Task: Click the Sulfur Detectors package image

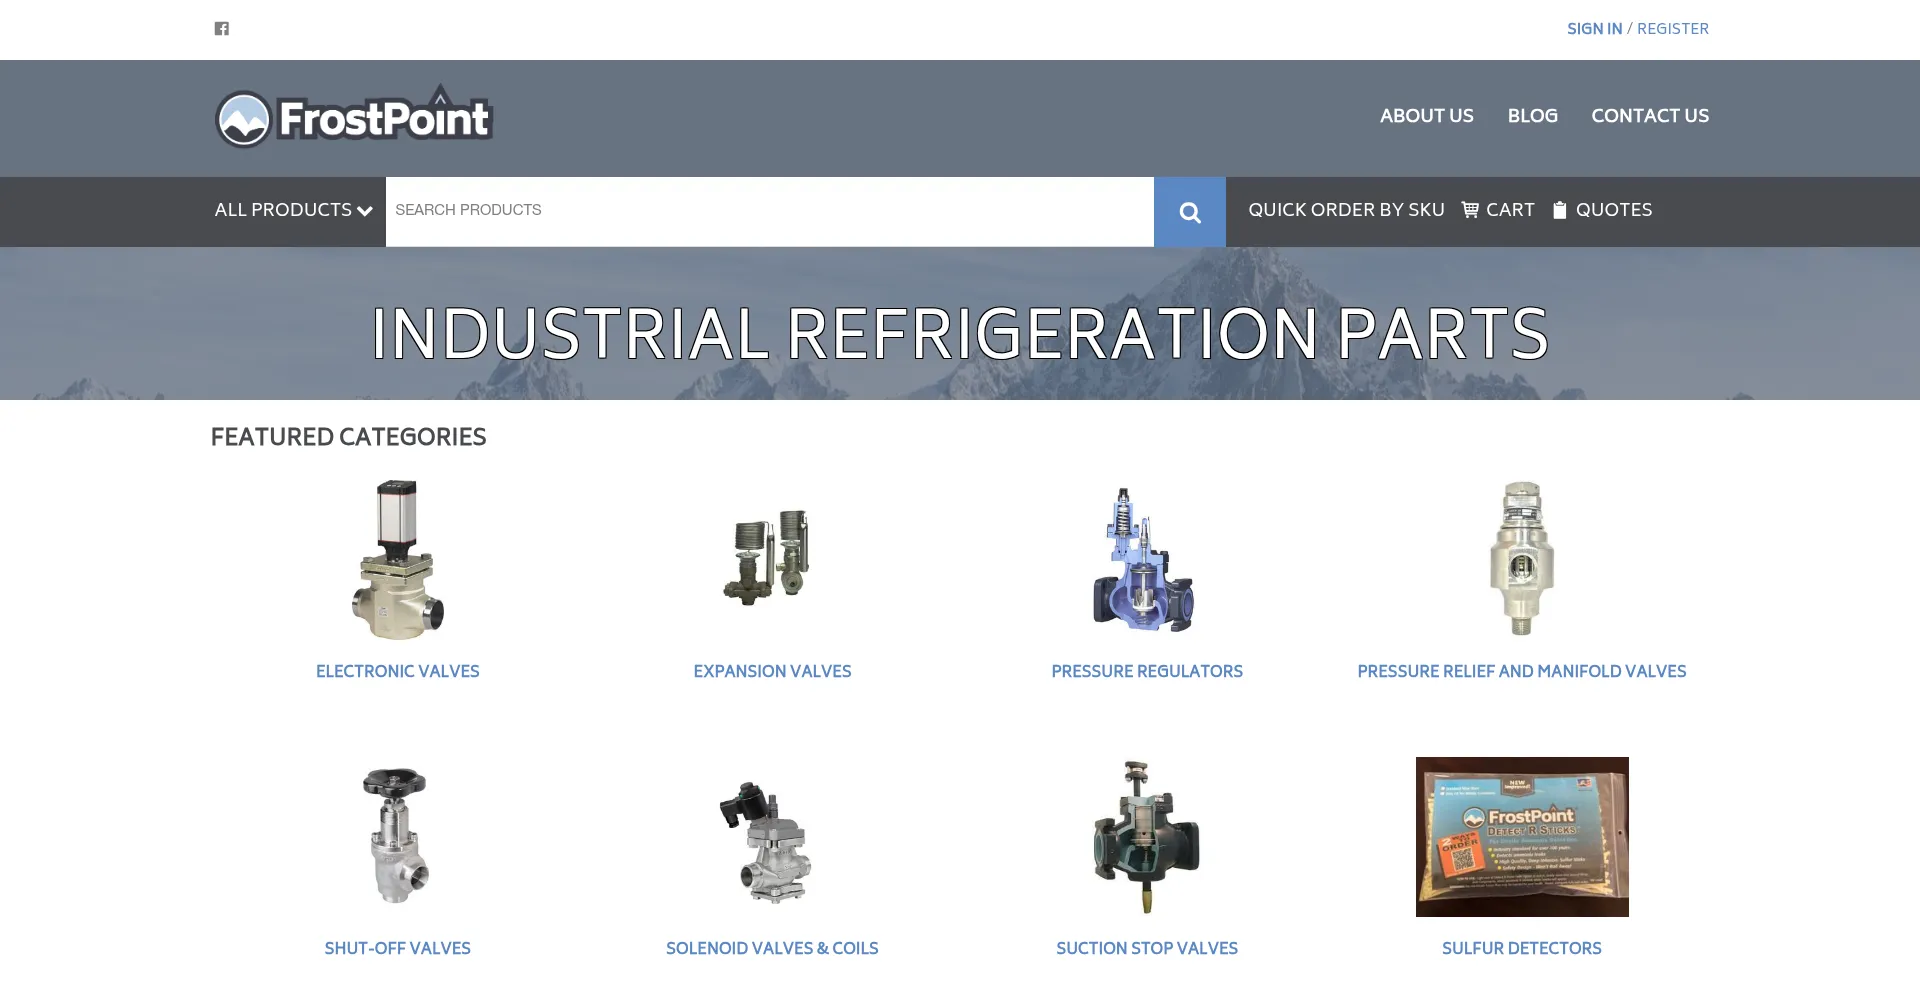Action: click(1521, 837)
